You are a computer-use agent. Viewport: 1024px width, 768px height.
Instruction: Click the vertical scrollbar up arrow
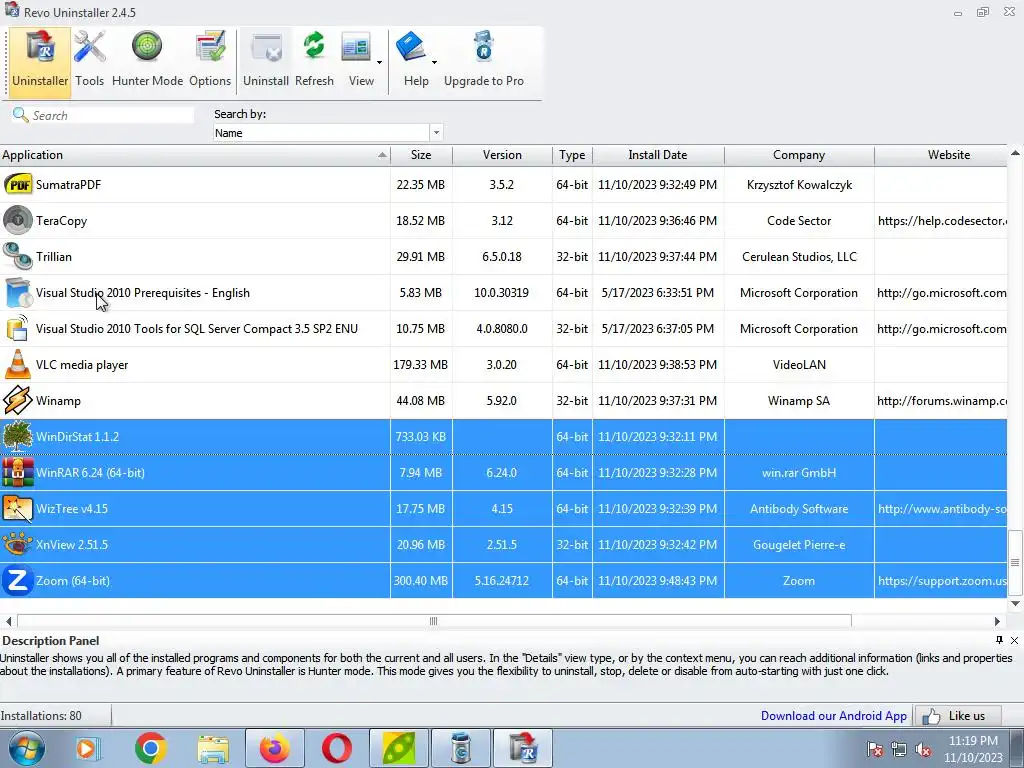click(1015, 153)
